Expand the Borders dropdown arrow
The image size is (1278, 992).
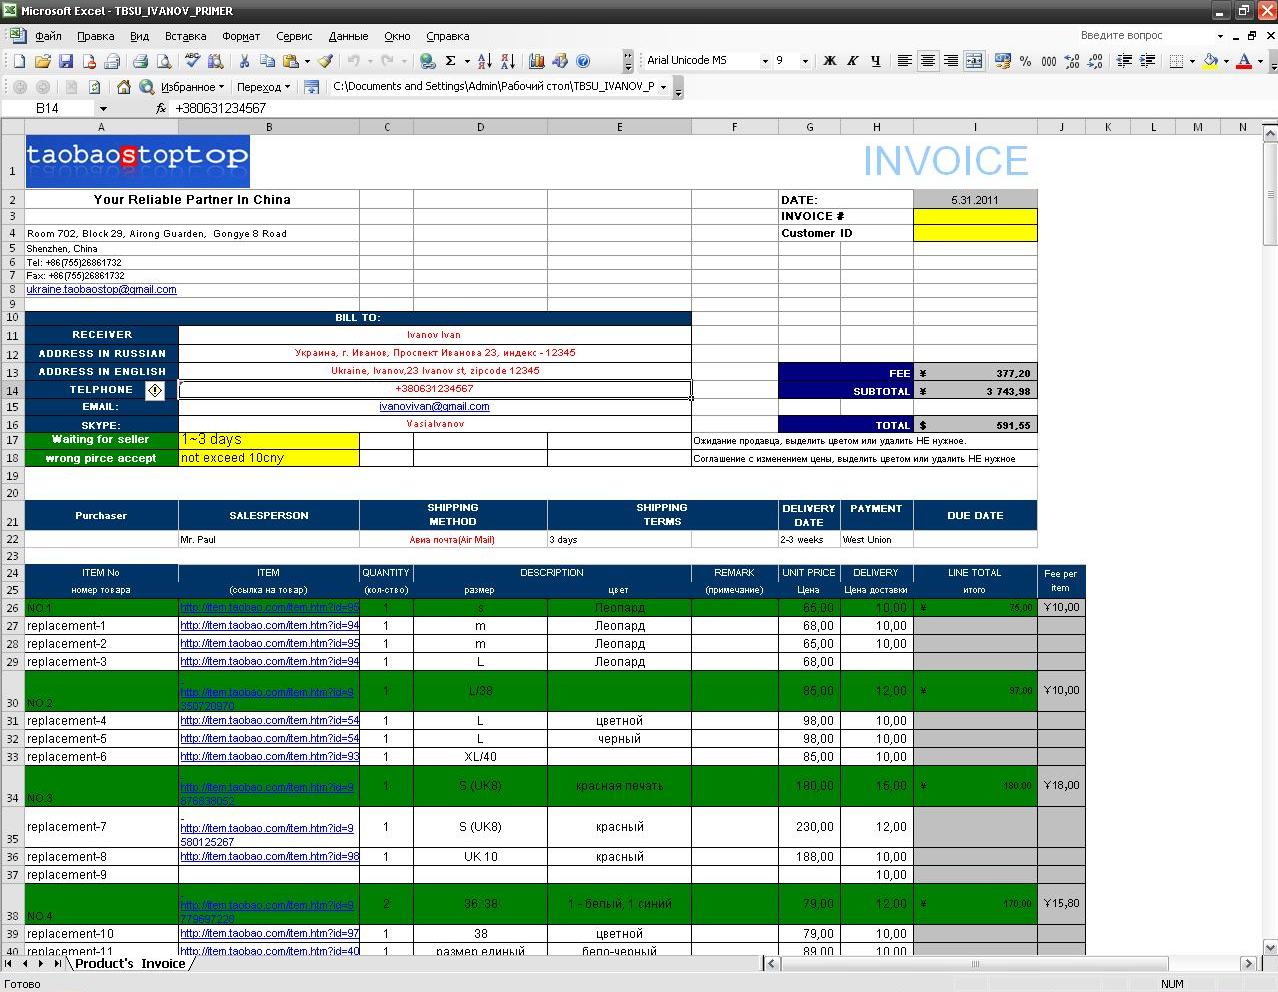(1192, 61)
